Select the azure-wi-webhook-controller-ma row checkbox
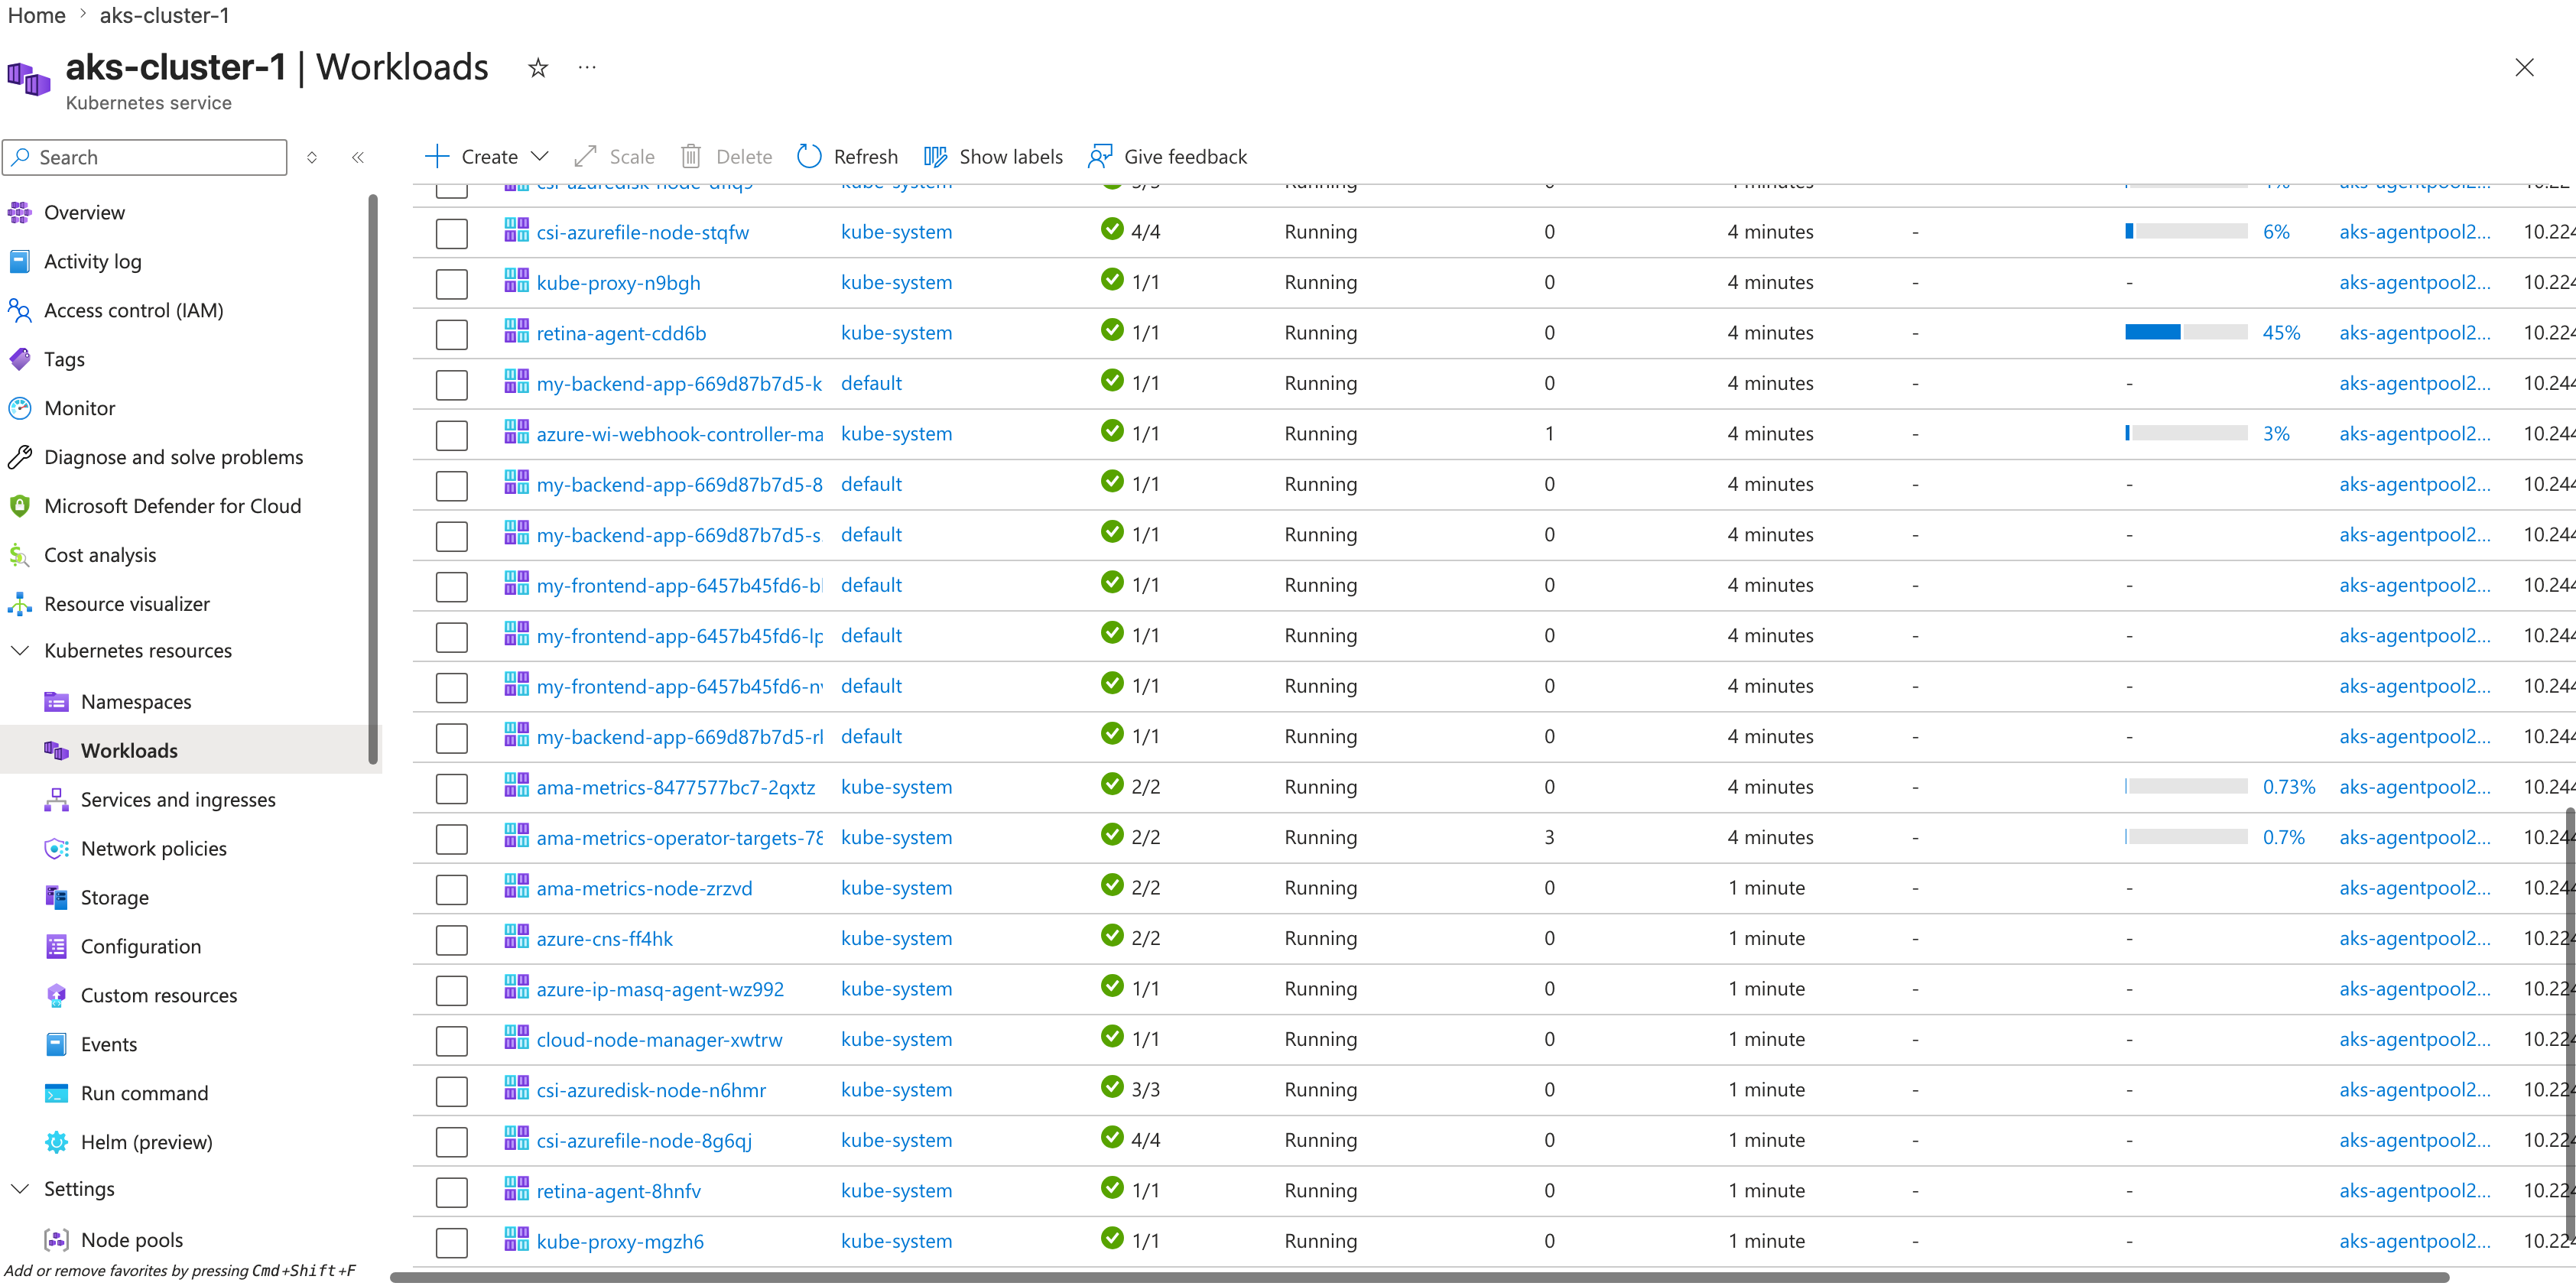This screenshot has width=2576, height=1286. [x=452, y=435]
